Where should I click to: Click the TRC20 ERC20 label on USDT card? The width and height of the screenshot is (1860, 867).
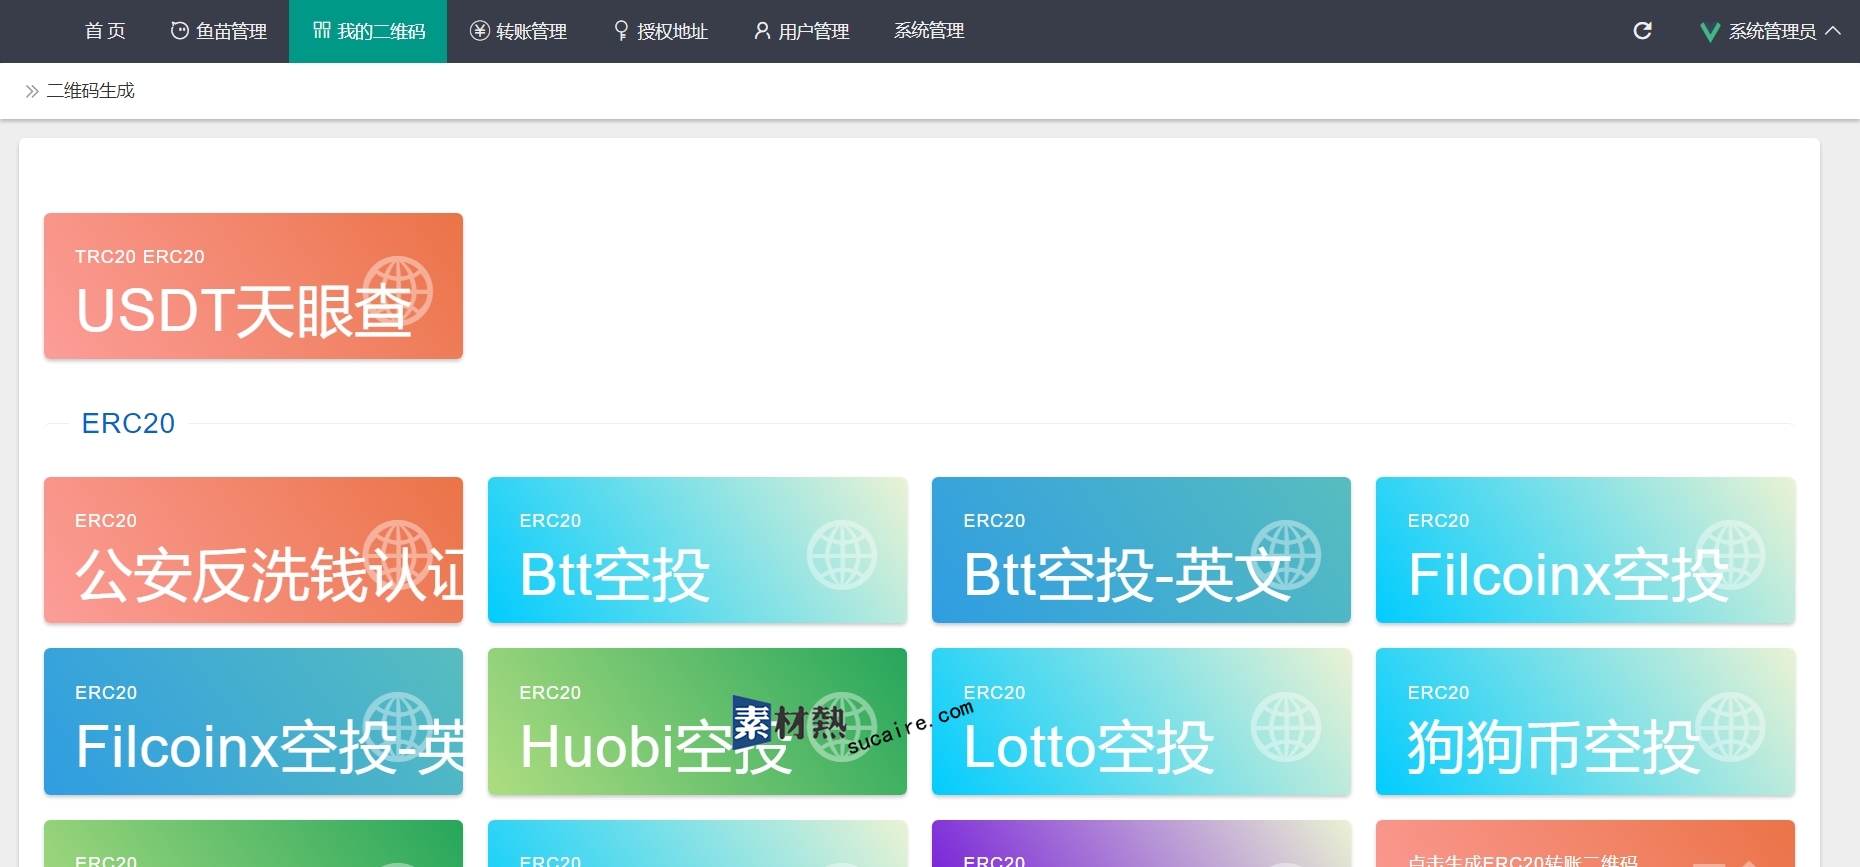(x=140, y=257)
